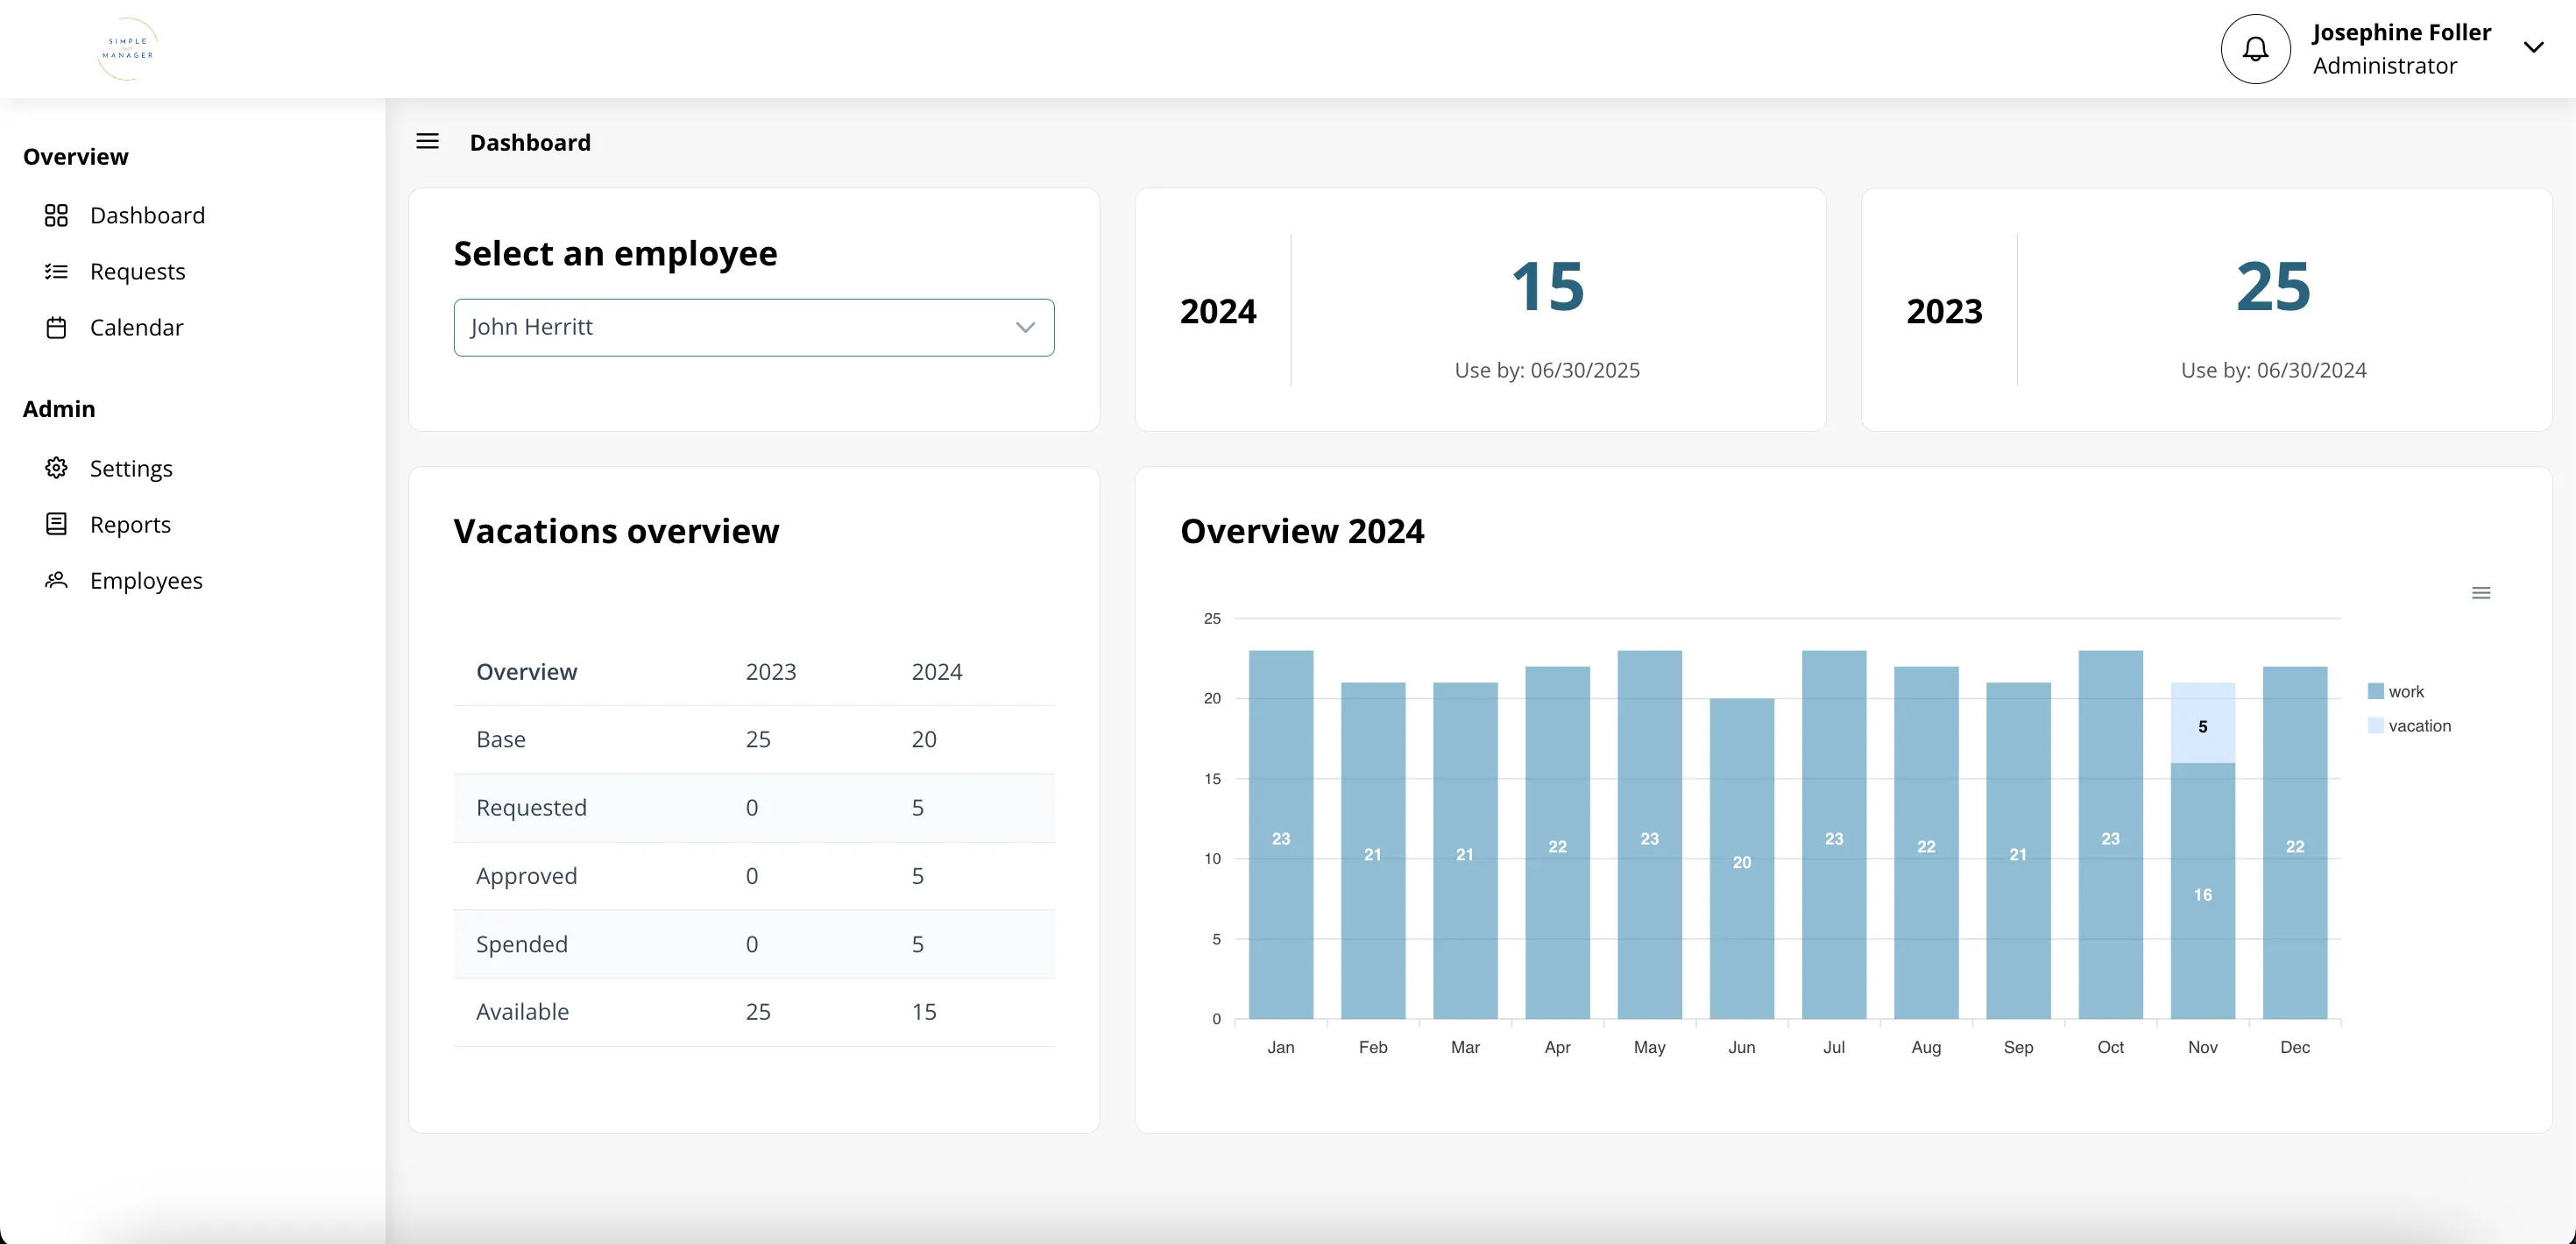Open the John Herritt employee dropdown

coord(753,327)
